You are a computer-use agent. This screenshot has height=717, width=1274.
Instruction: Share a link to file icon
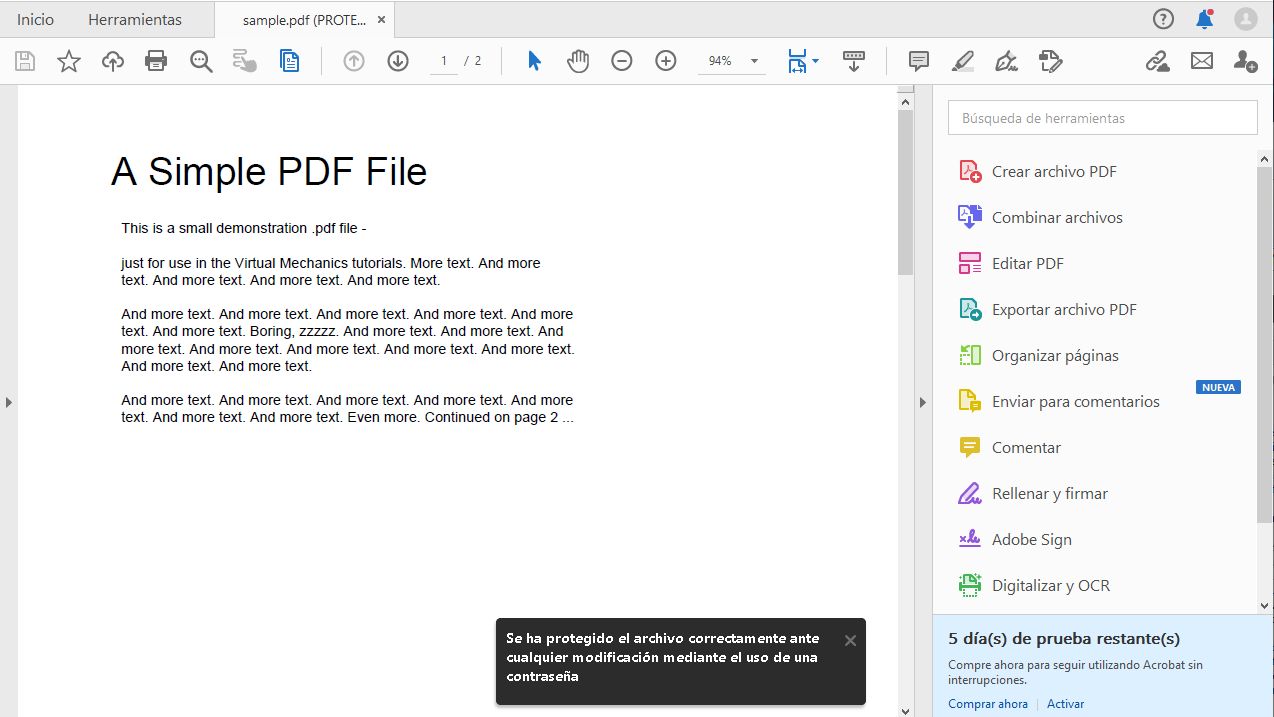(1158, 62)
